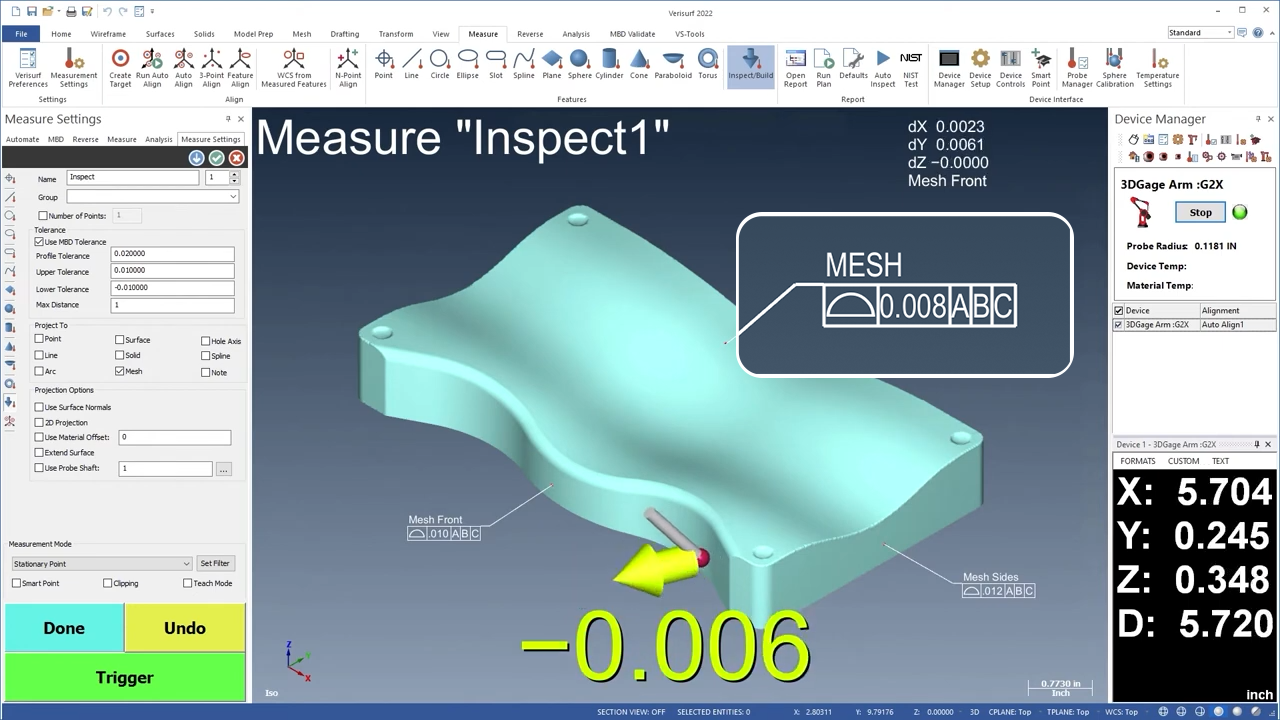
Task: Measure an Ellipse feature
Action: pyautogui.click(x=467, y=64)
